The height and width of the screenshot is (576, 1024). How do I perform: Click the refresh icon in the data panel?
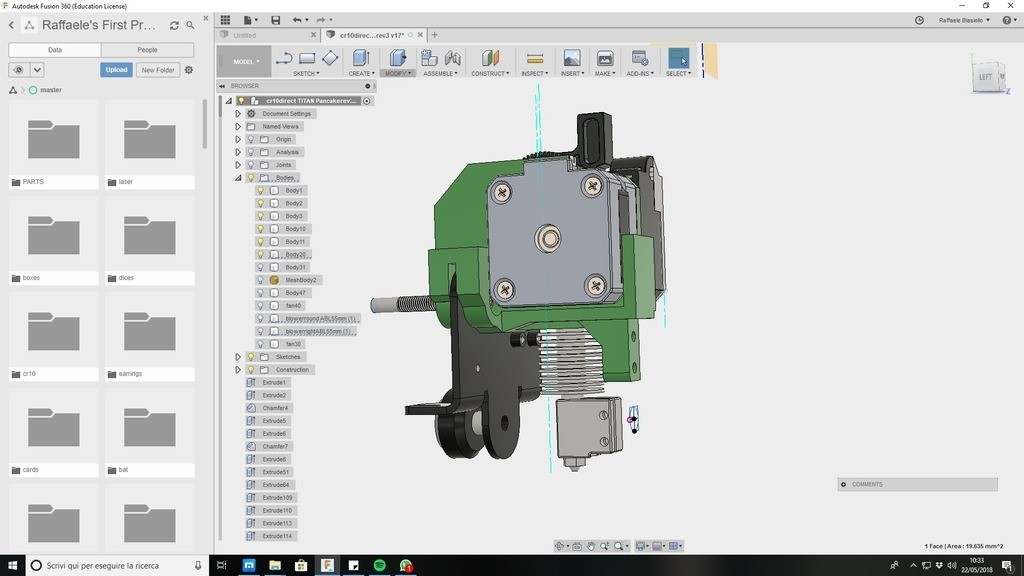174,25
